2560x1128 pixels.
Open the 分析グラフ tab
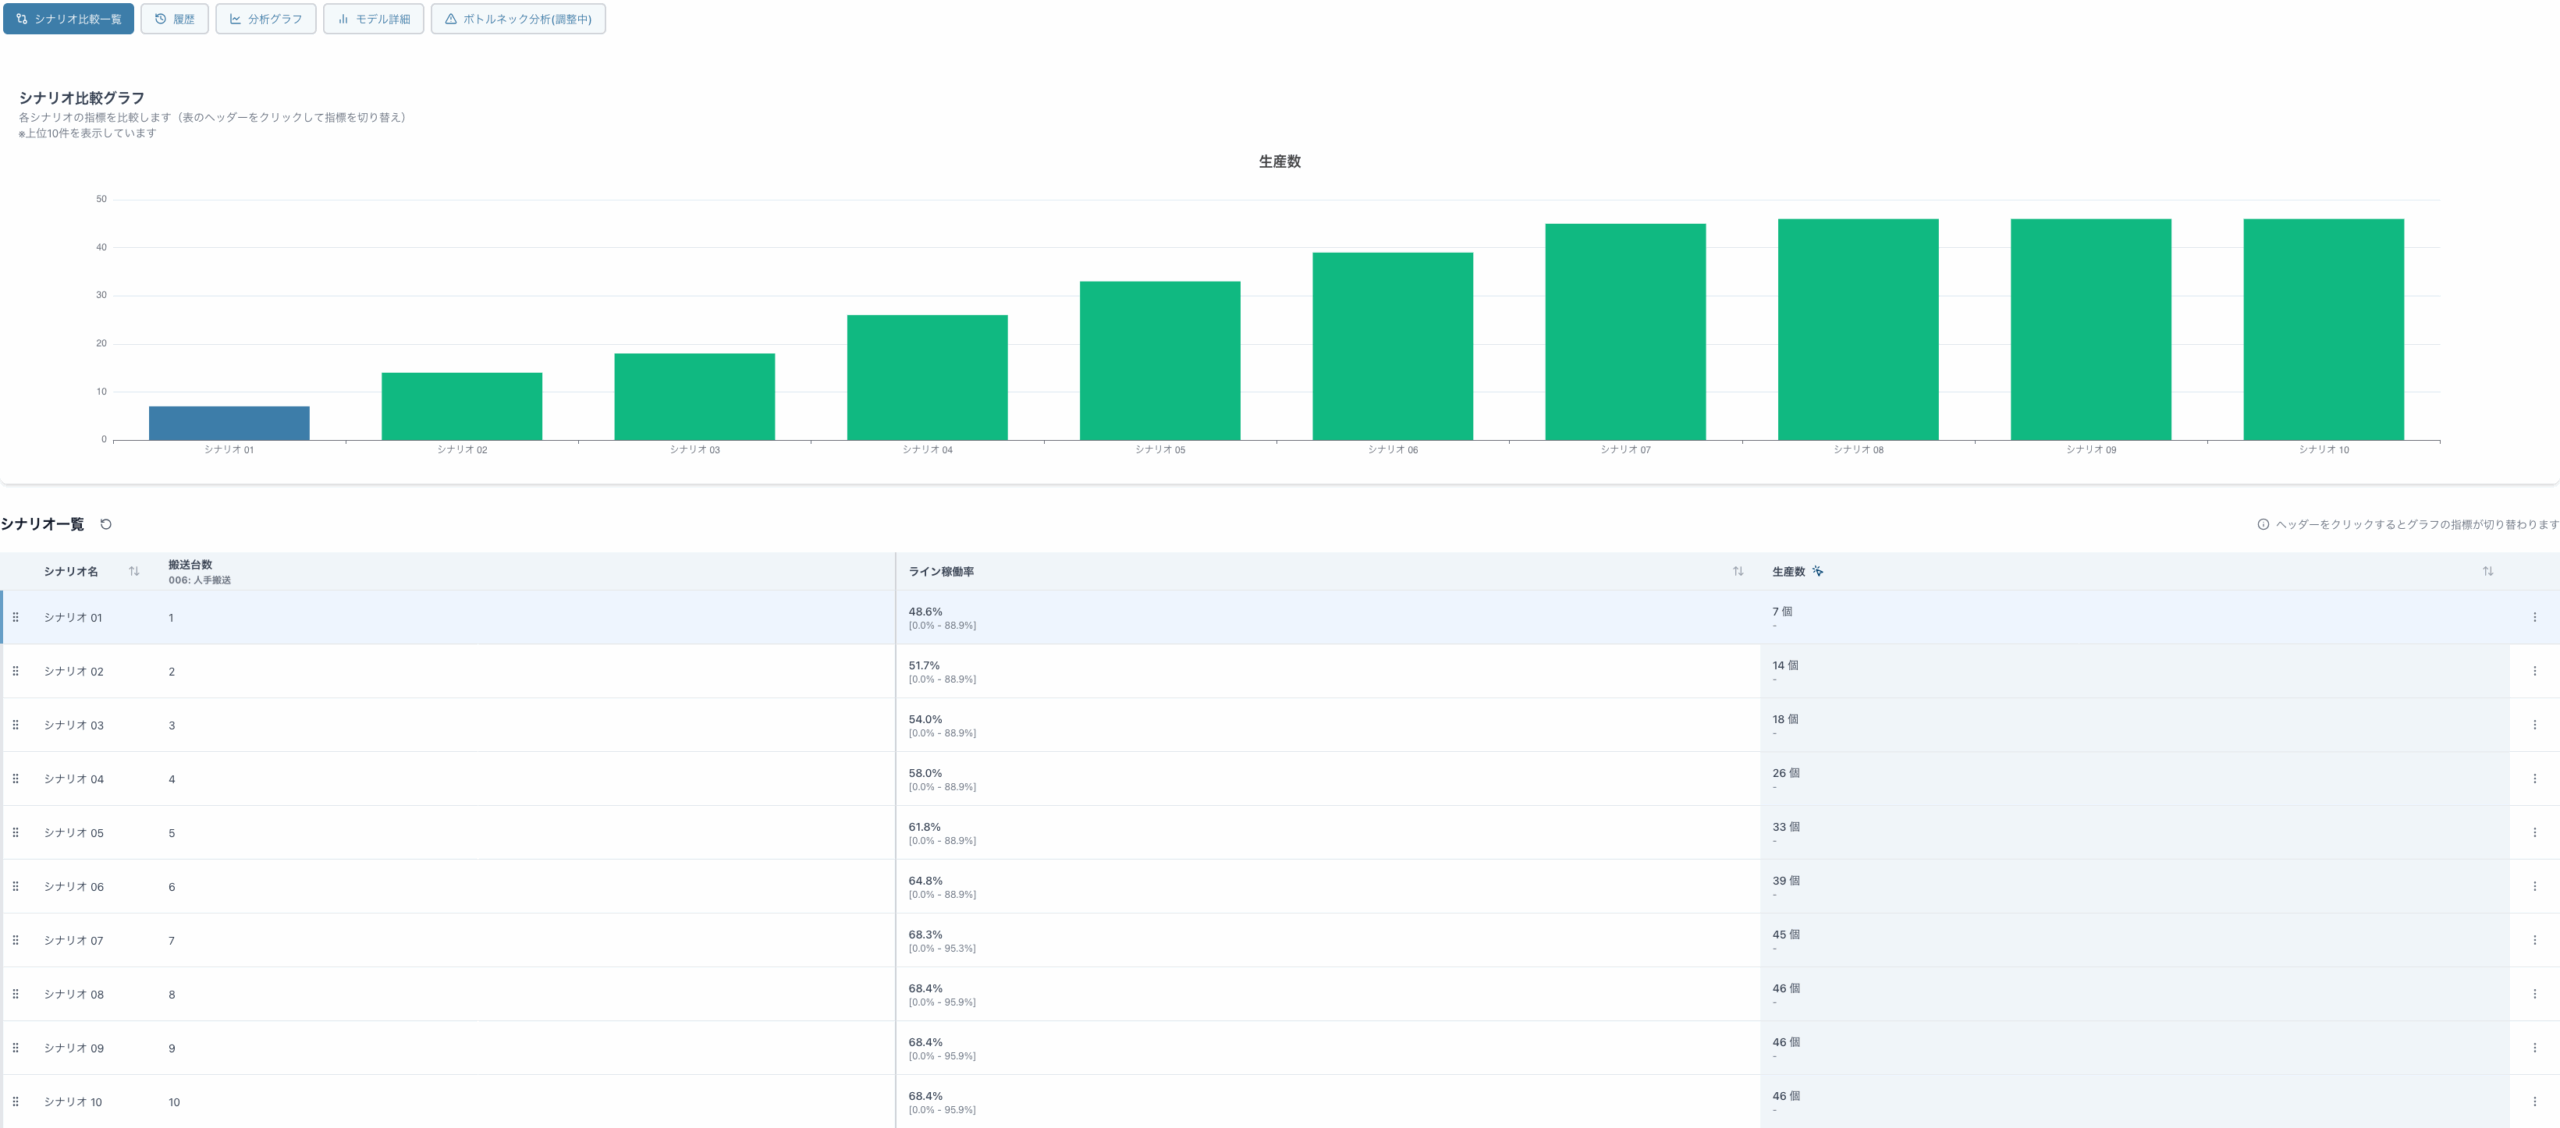tap(265, 19)
